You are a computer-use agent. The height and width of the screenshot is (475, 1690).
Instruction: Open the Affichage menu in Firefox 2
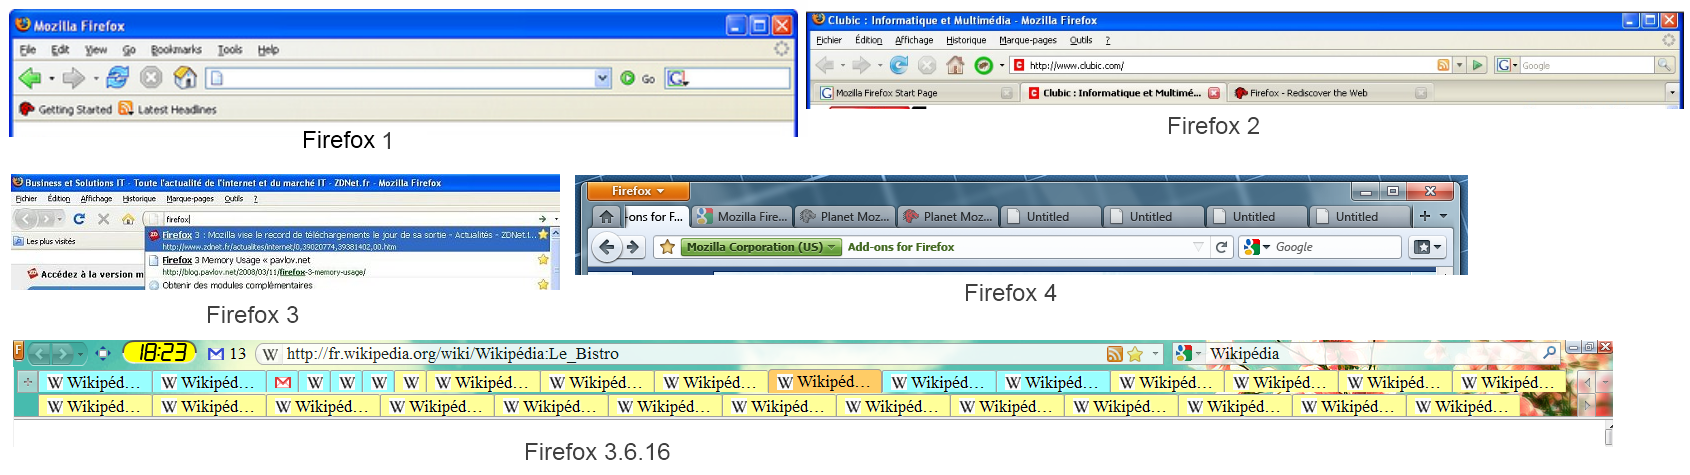[914, 40]
